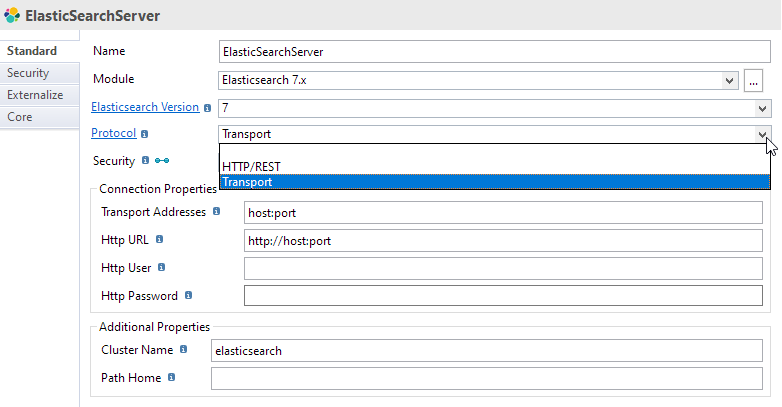Image resolution: width=782 pixels, height=407 pixels.
Task: Click the ElasticSearchServer logo icon in title
Action: click(12, 15)
